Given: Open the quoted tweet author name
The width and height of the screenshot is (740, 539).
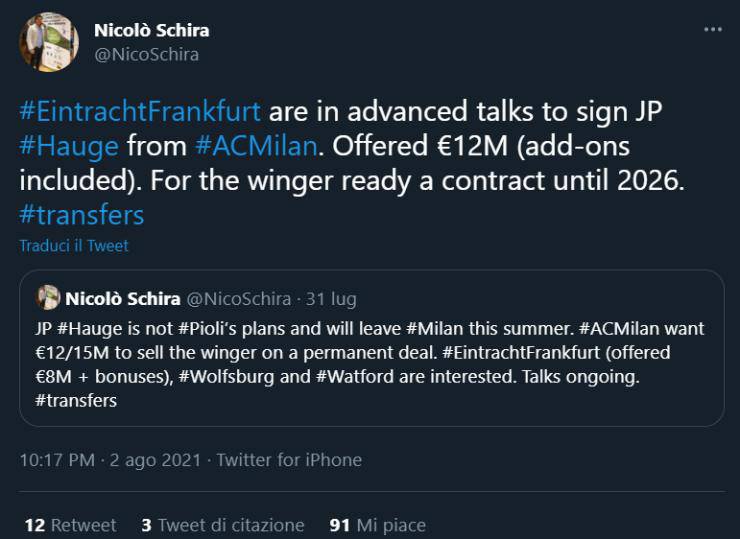Looking at the screenshot, I should point(123,298).
